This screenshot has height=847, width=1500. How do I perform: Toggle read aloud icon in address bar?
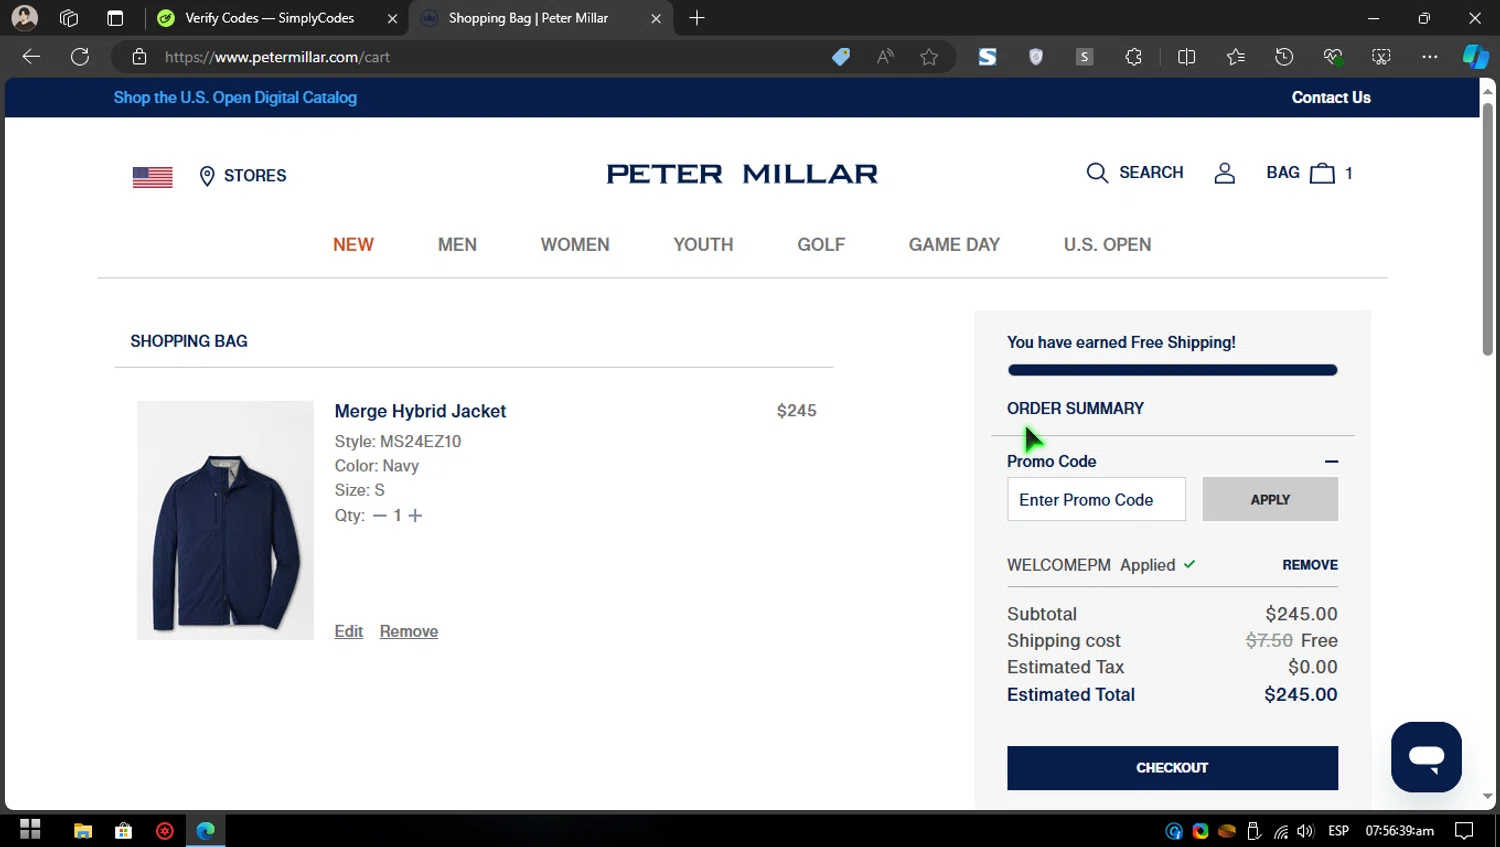coord(885,57)
